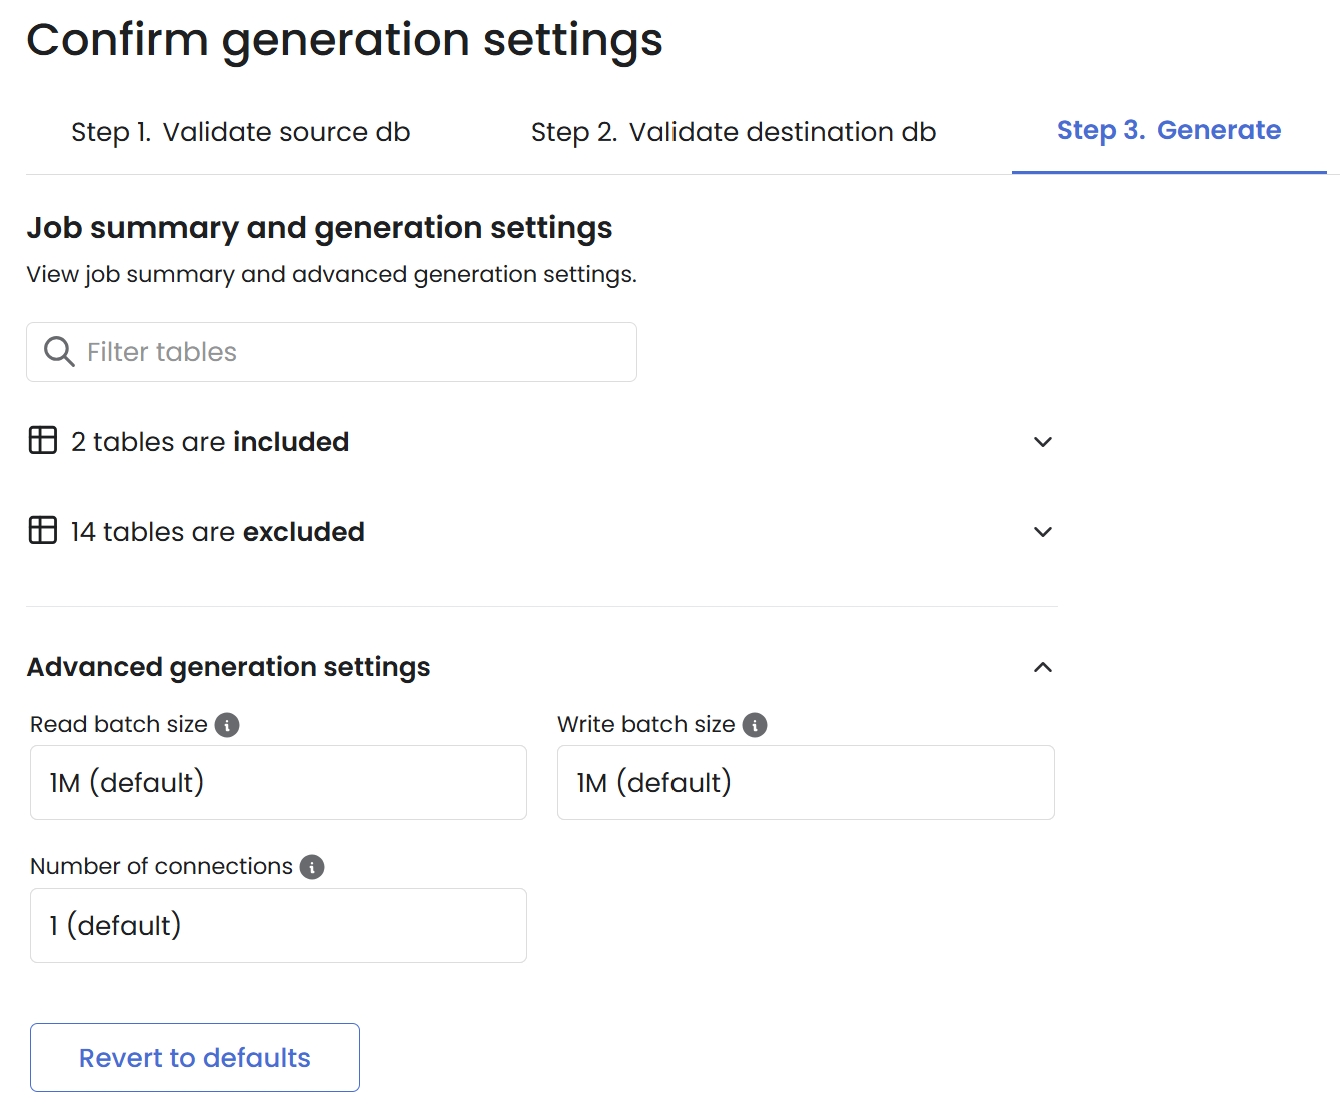The width and height of the screenshot is (1340, 1110).
Task: Click the info icon next to Write batch size
Action: click(x=755, y=725)
